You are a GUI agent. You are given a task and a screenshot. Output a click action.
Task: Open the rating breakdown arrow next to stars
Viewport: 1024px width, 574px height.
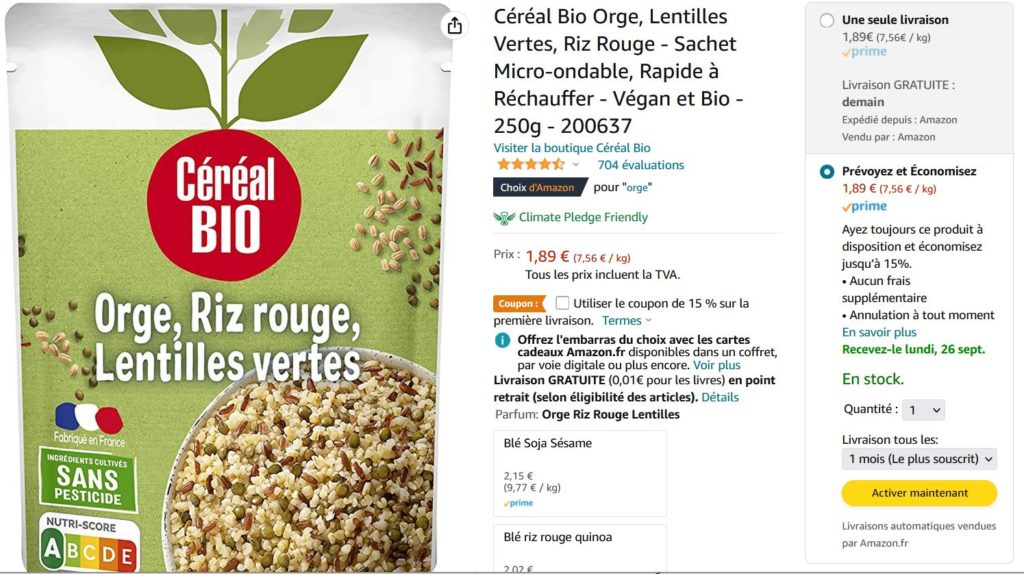(x=575, y=165)
